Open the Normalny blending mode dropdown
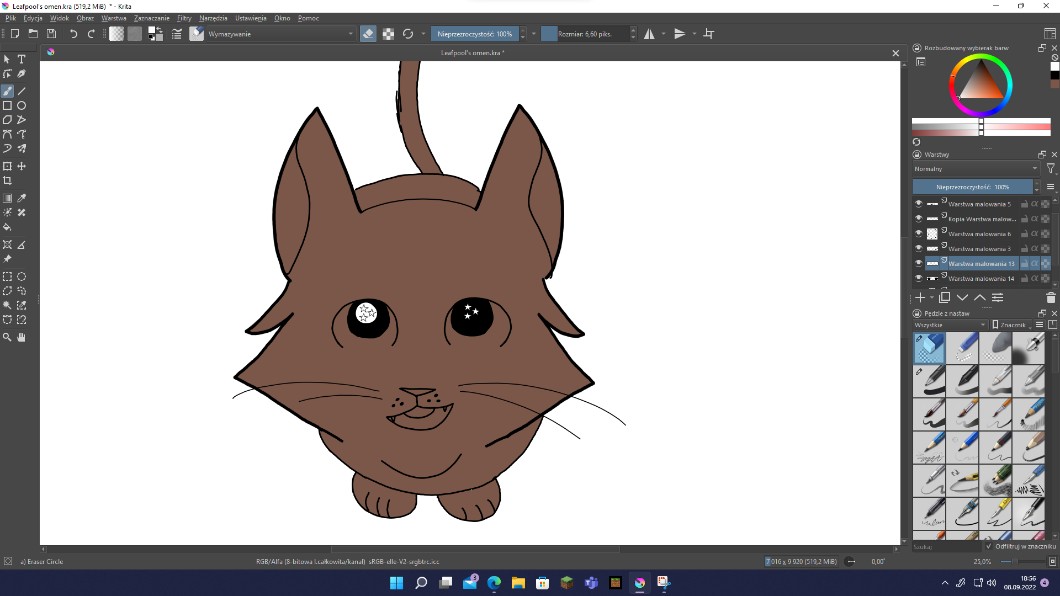The height and width of the screenshot is (596, 1060). pyautogui.click(x=975, y=169)
